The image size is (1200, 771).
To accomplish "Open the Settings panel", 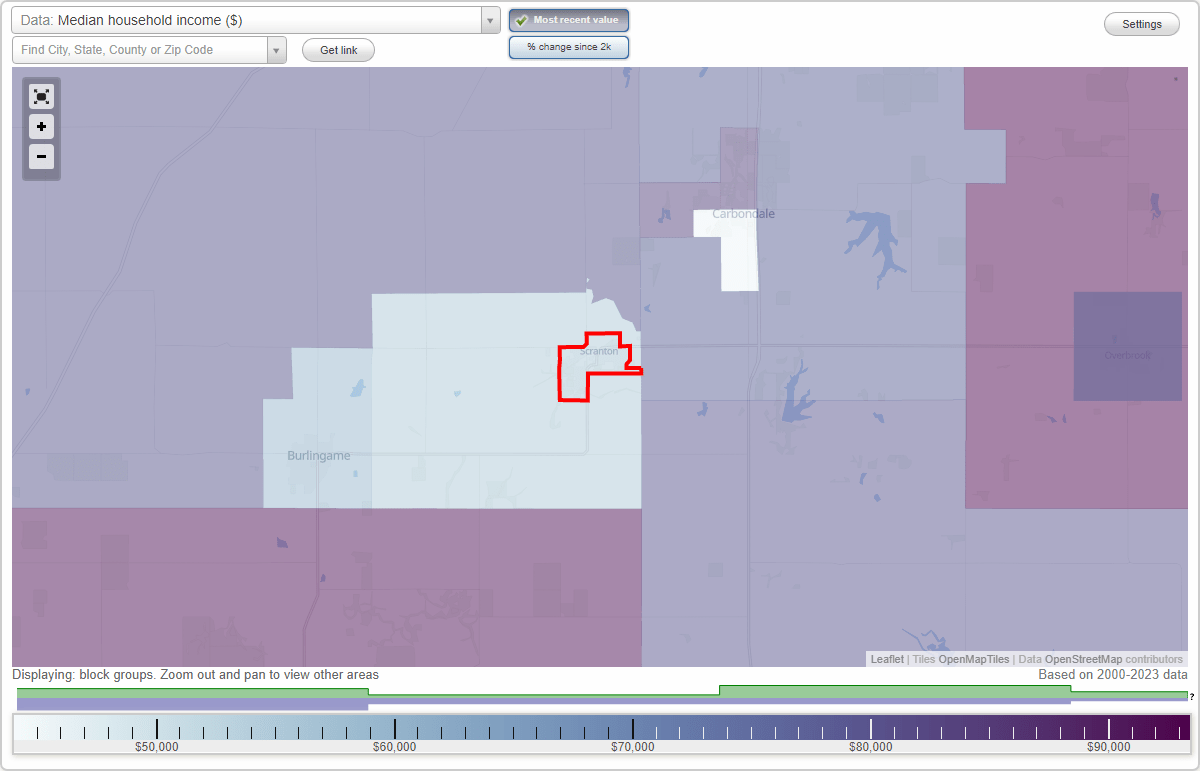I will point(1141,23).
